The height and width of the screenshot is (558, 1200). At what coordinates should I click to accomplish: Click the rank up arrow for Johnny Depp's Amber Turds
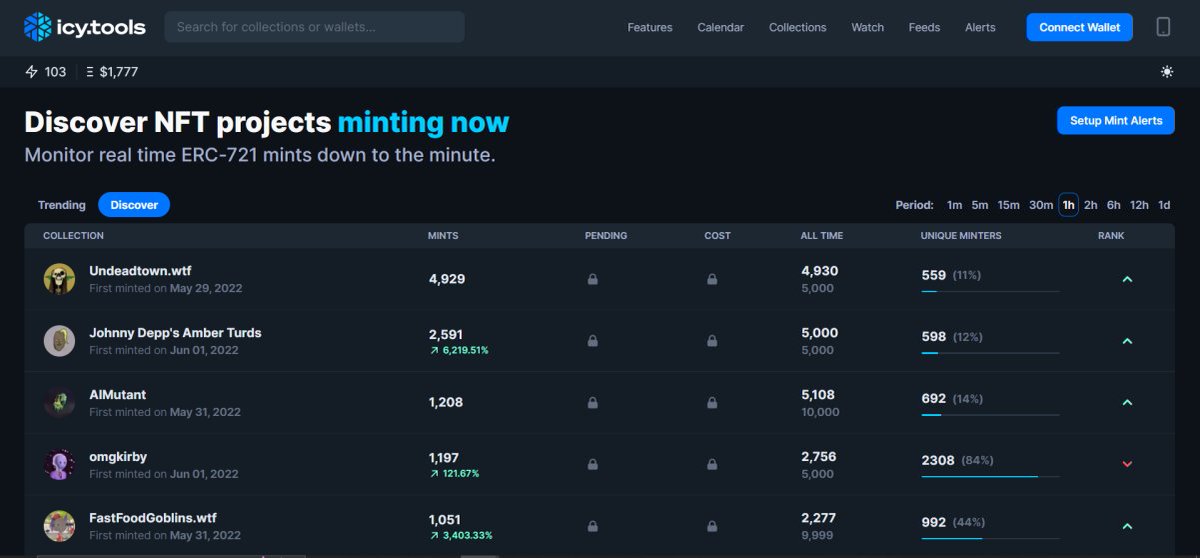pyautogui.click(x=1127, y=341)
